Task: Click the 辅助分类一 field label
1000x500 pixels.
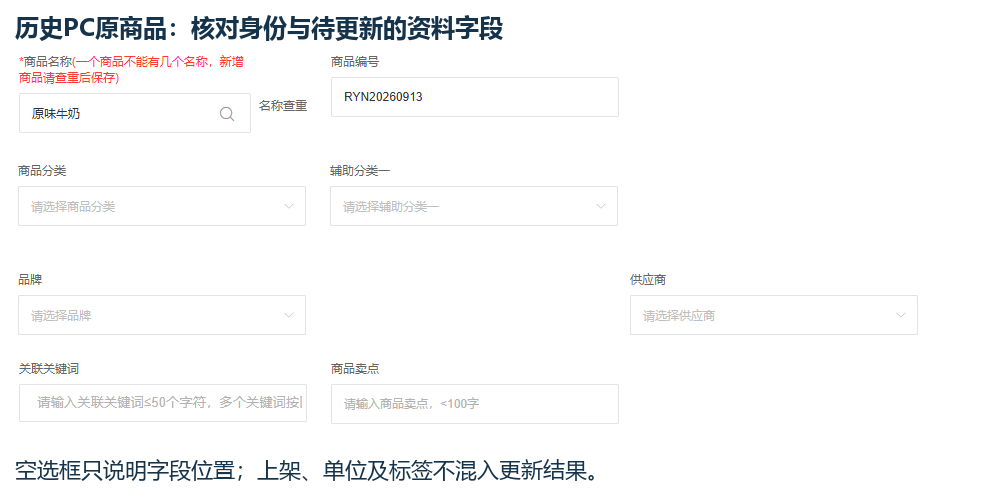Action: pos(355,171)
